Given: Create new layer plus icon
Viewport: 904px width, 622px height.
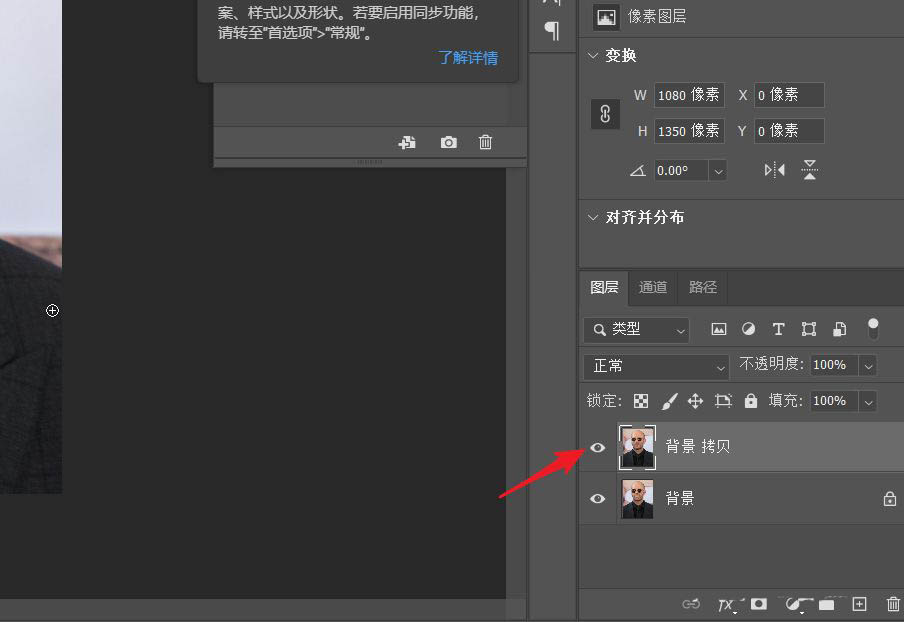Looking at the screenshot, I should click(x=859, y=604).
